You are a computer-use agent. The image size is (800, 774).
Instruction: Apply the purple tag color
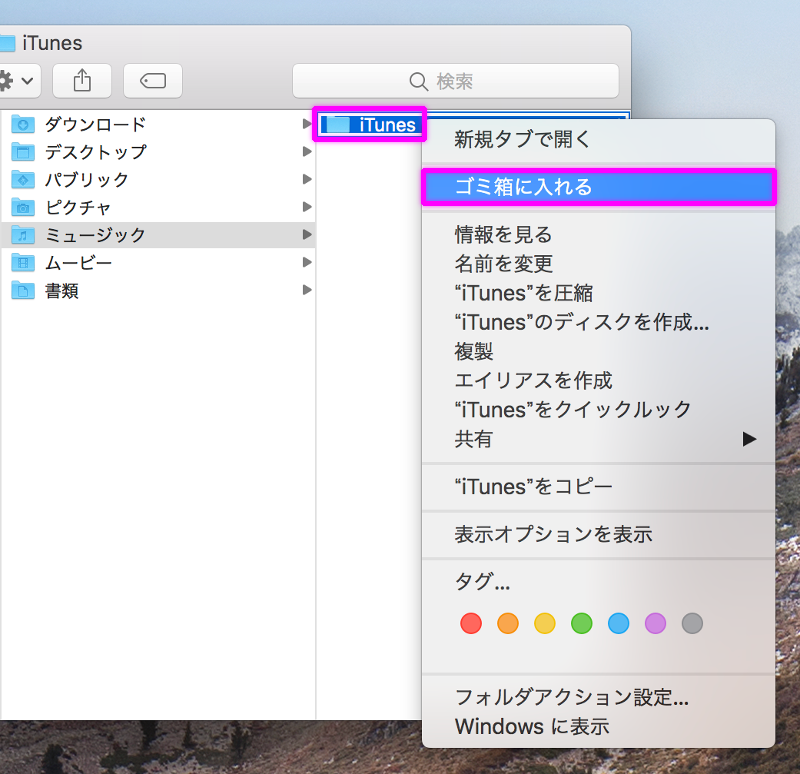click(656, 623)
